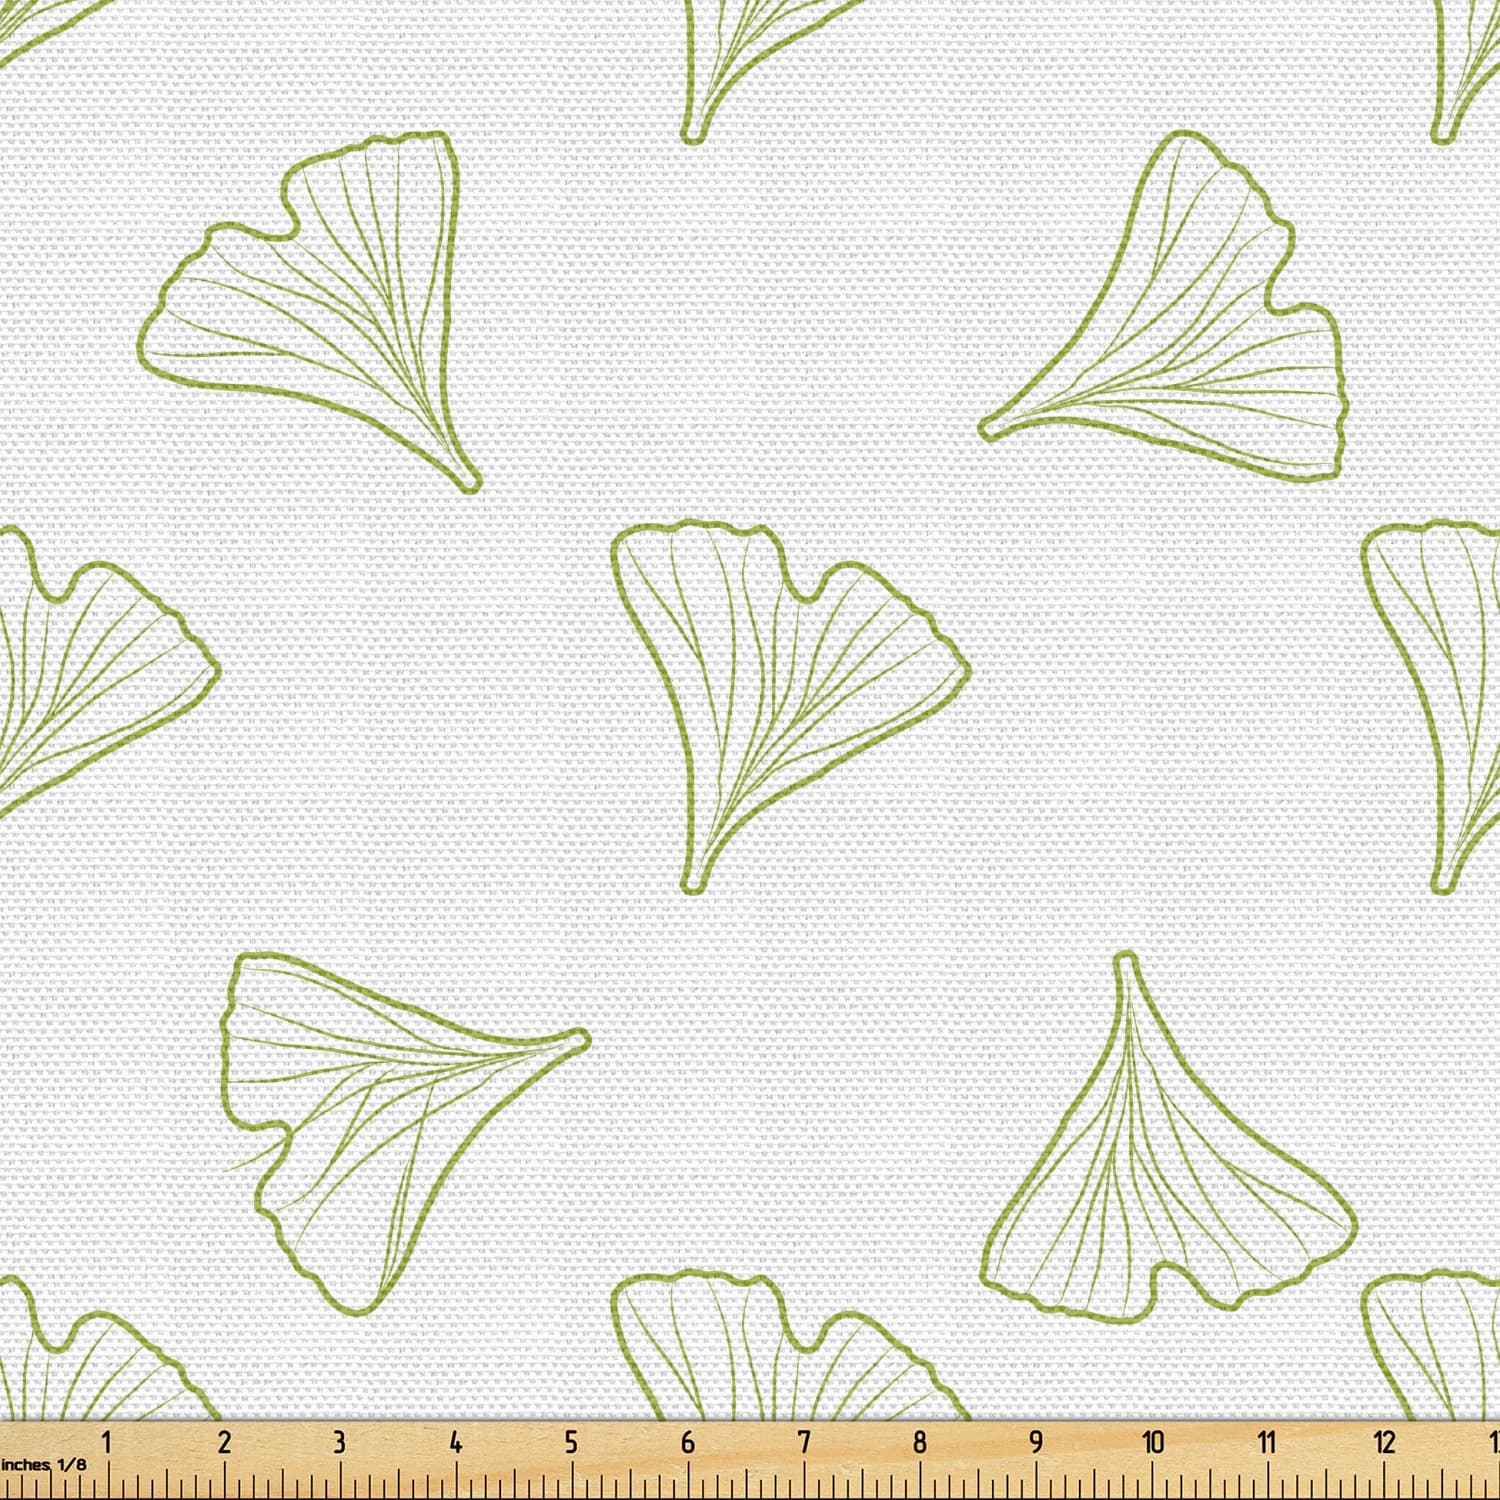Click the "inches 1/8" ruler label
Viewport: 1500px width, 1500px height.
tap(43, 1464)
